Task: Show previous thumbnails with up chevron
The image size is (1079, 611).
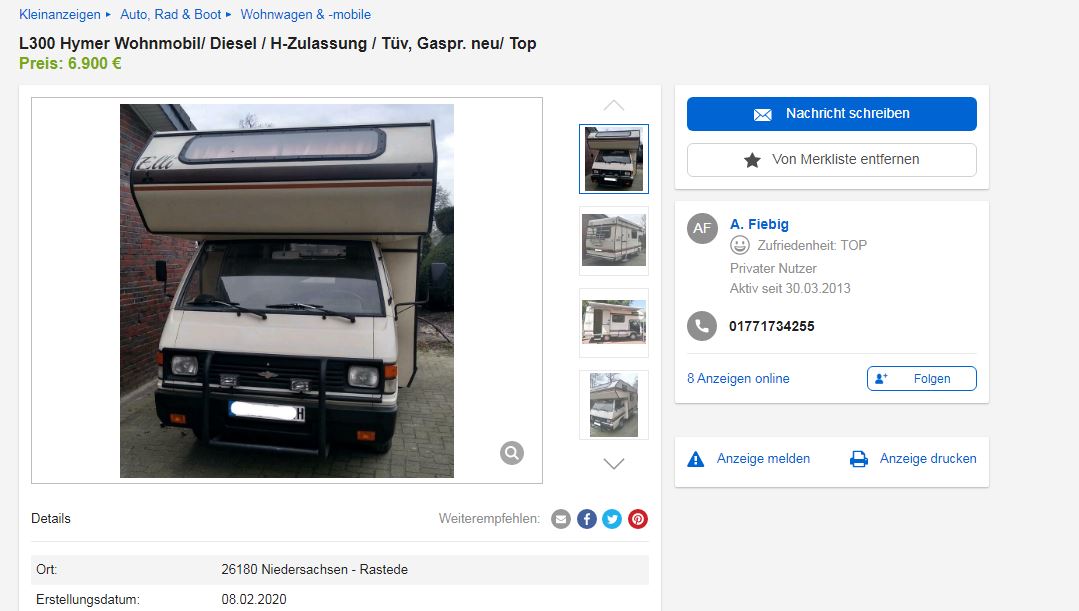Action: point(614,105)
